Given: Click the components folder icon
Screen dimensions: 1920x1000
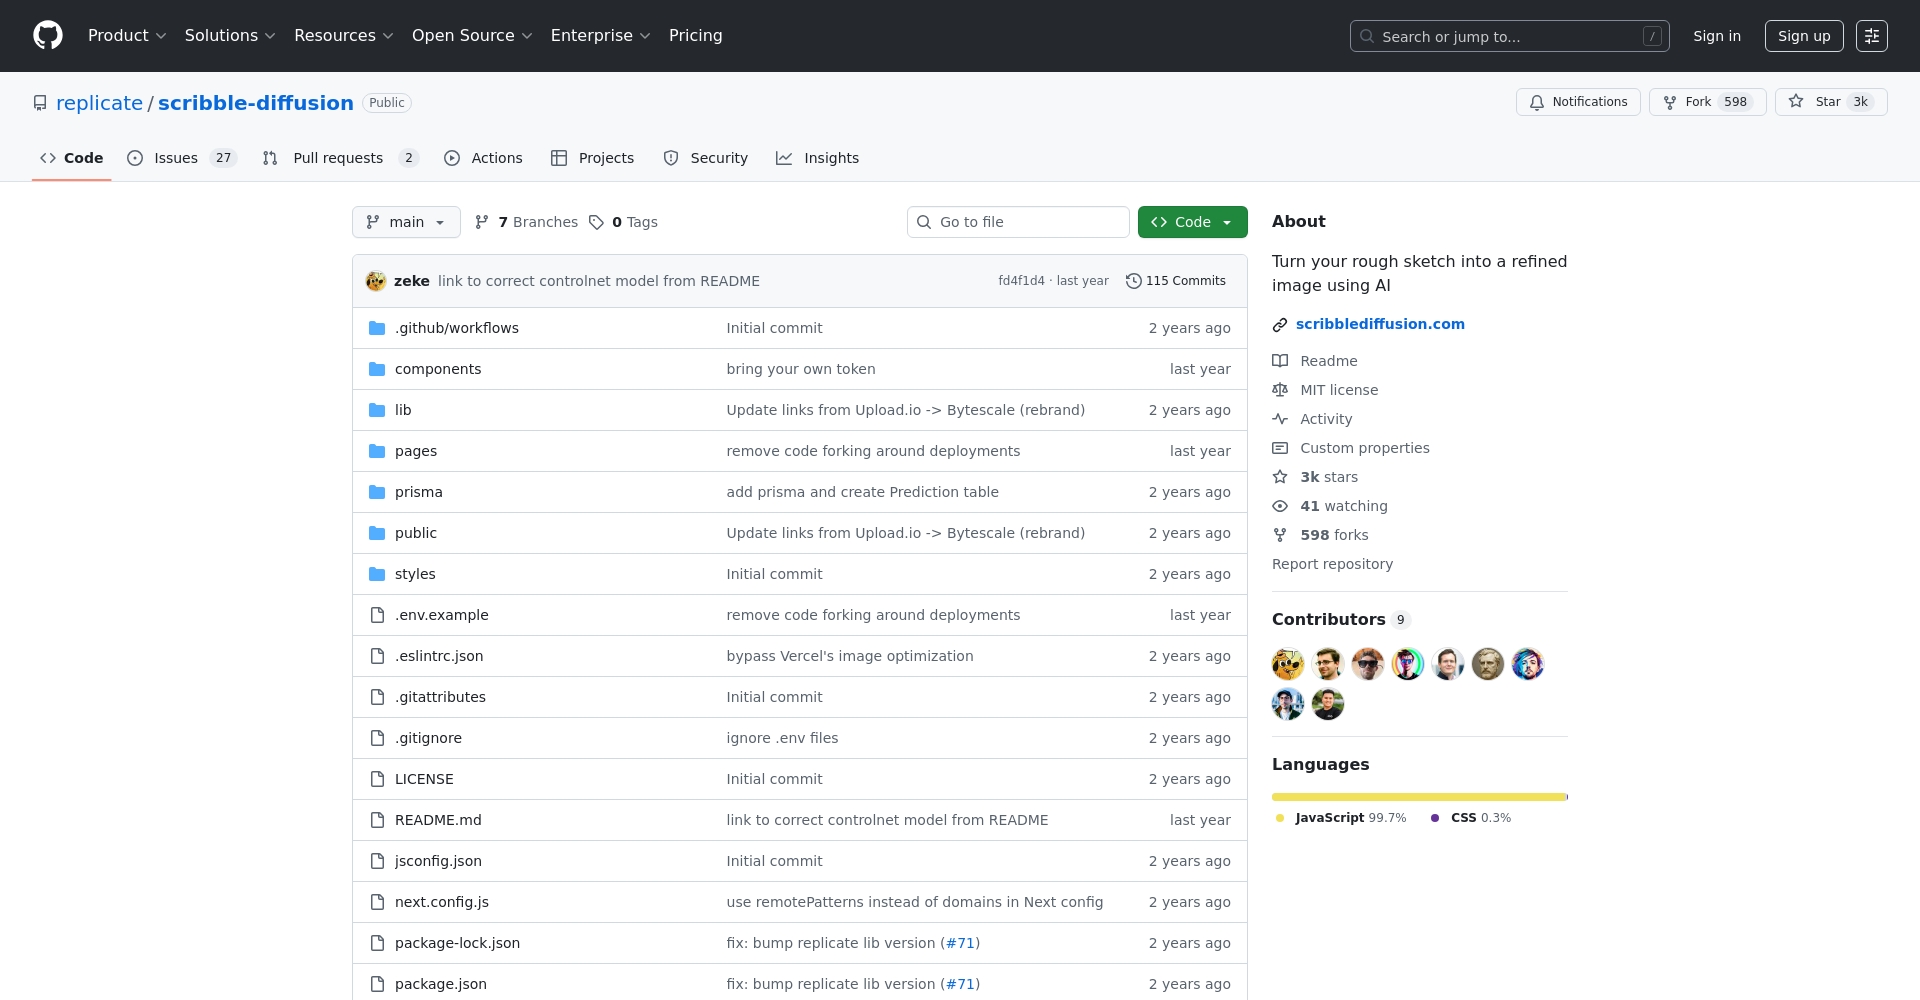Looking at the screenshot, I should coord(377,369).
